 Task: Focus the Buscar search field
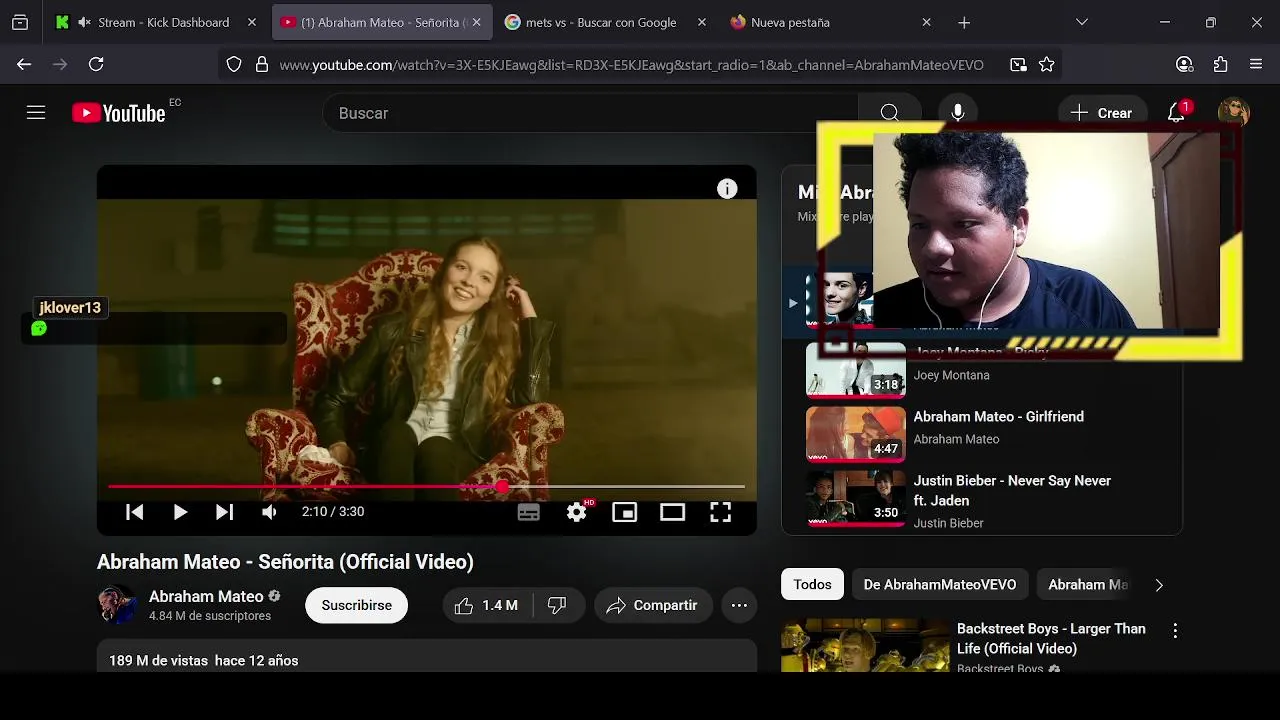[590, 113]
